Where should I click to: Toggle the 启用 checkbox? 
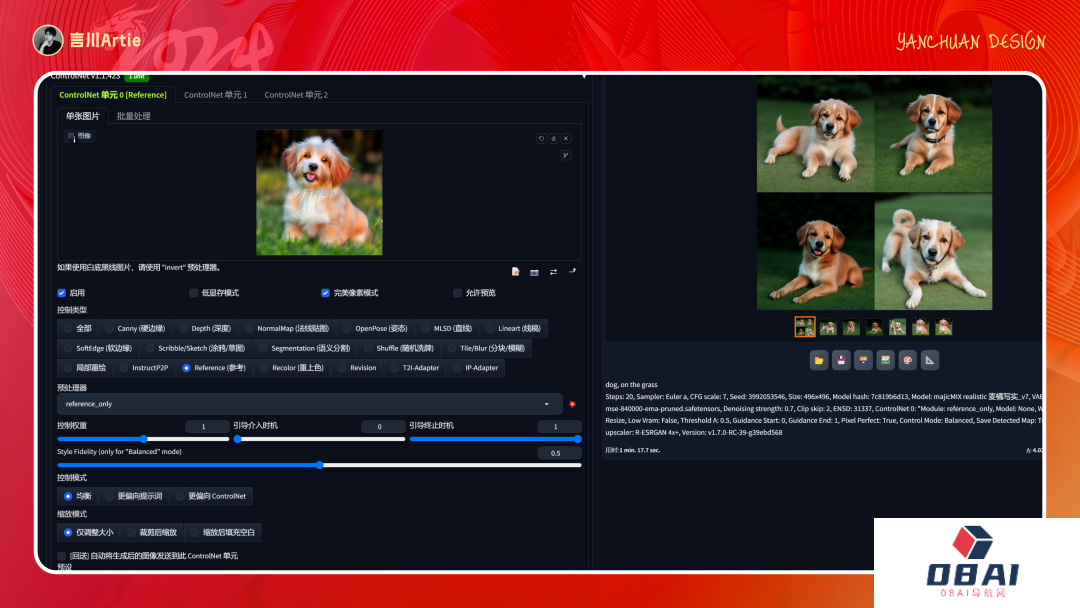click(x=62, y=293)
